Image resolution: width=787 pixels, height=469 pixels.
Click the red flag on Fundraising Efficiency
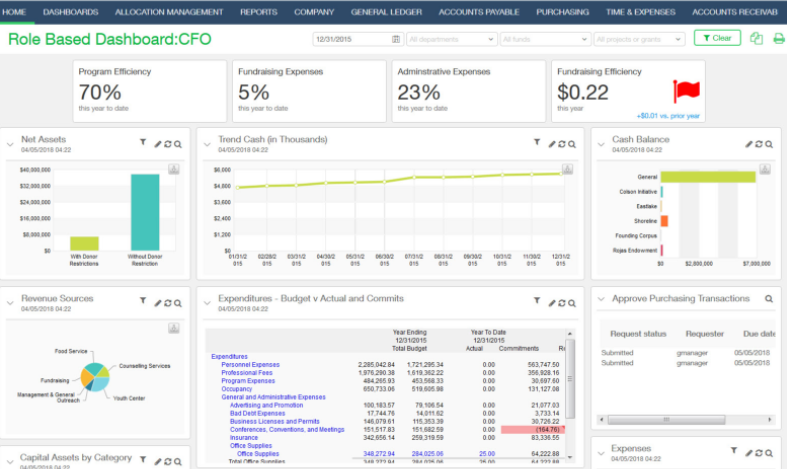tap(686, 91)
